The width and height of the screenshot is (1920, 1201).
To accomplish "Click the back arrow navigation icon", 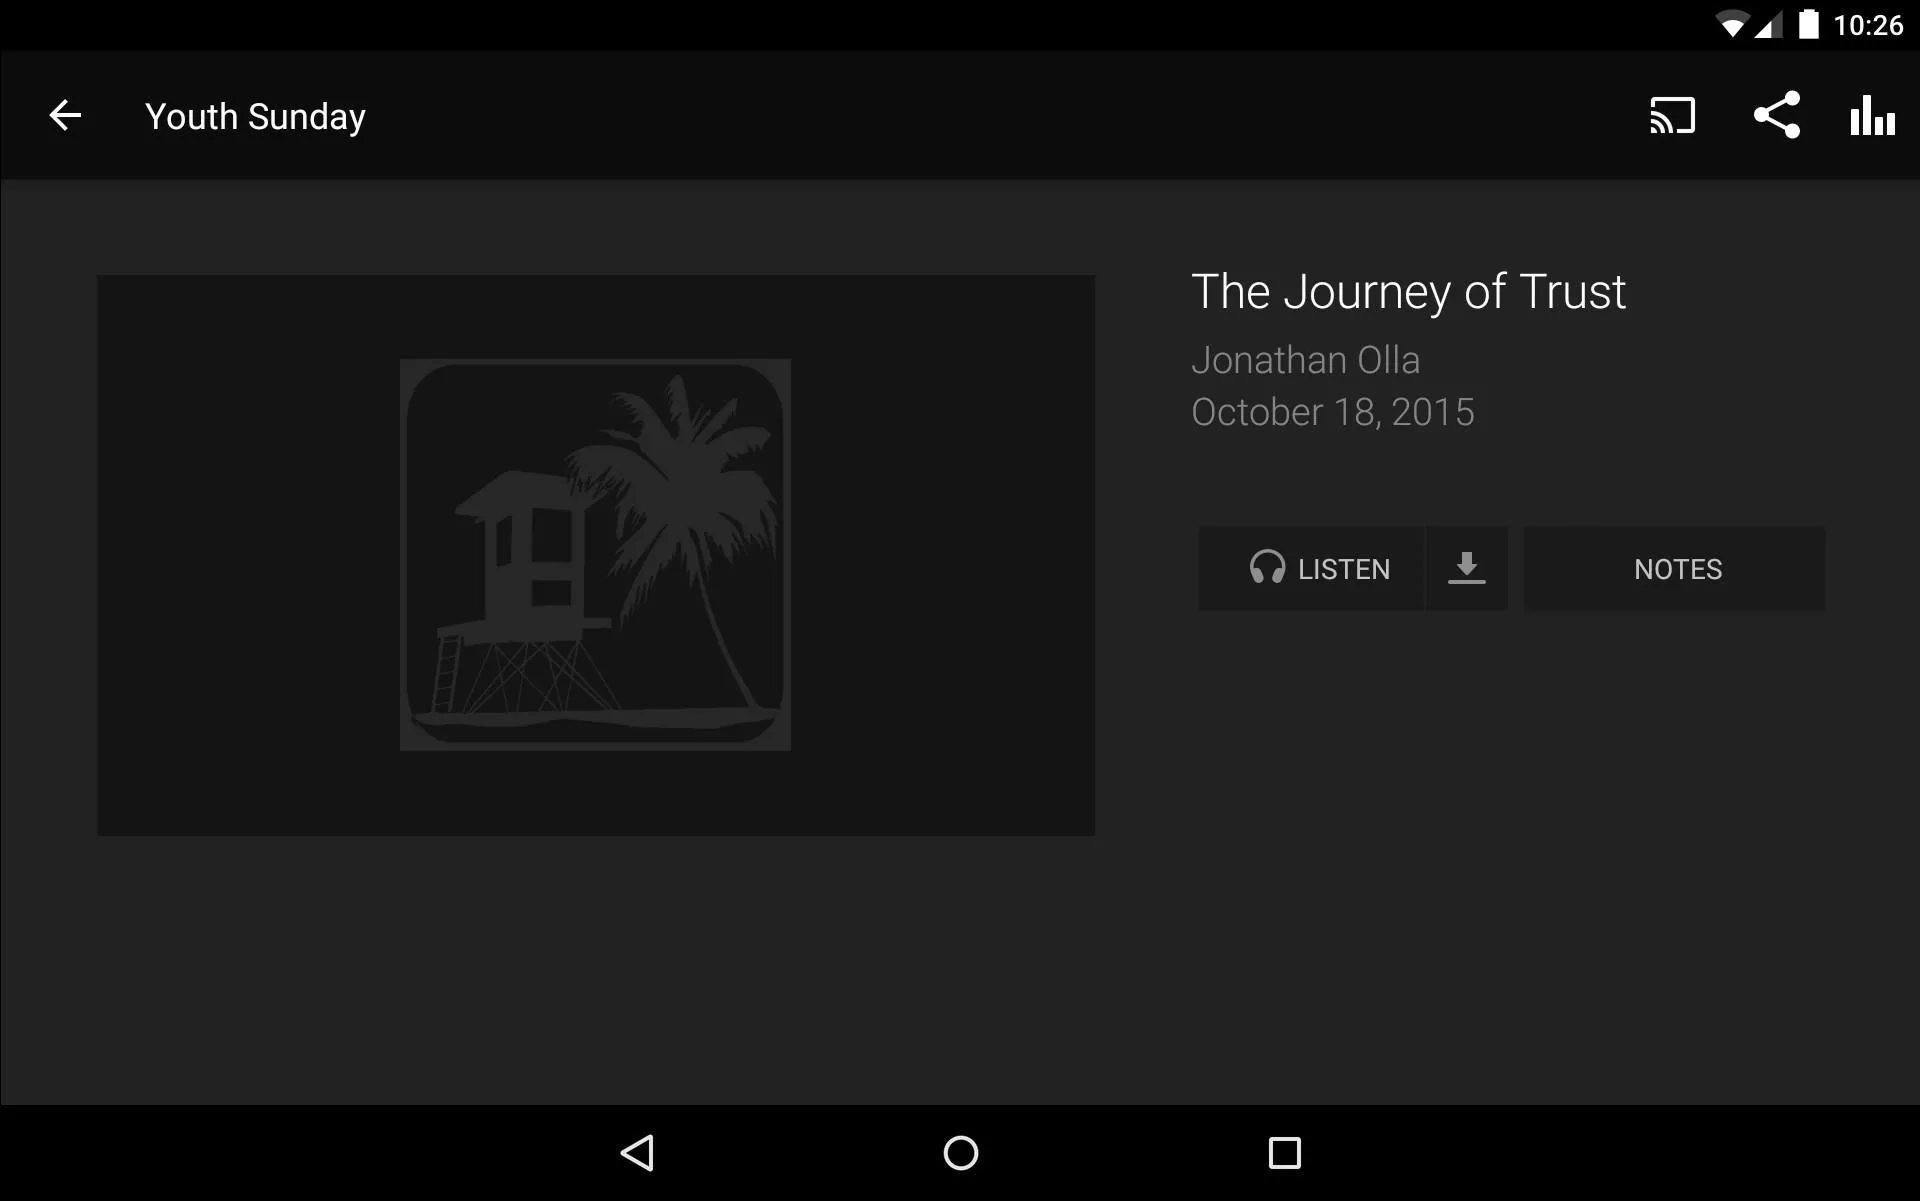I will pyautogui.click(x=64, y=116).
